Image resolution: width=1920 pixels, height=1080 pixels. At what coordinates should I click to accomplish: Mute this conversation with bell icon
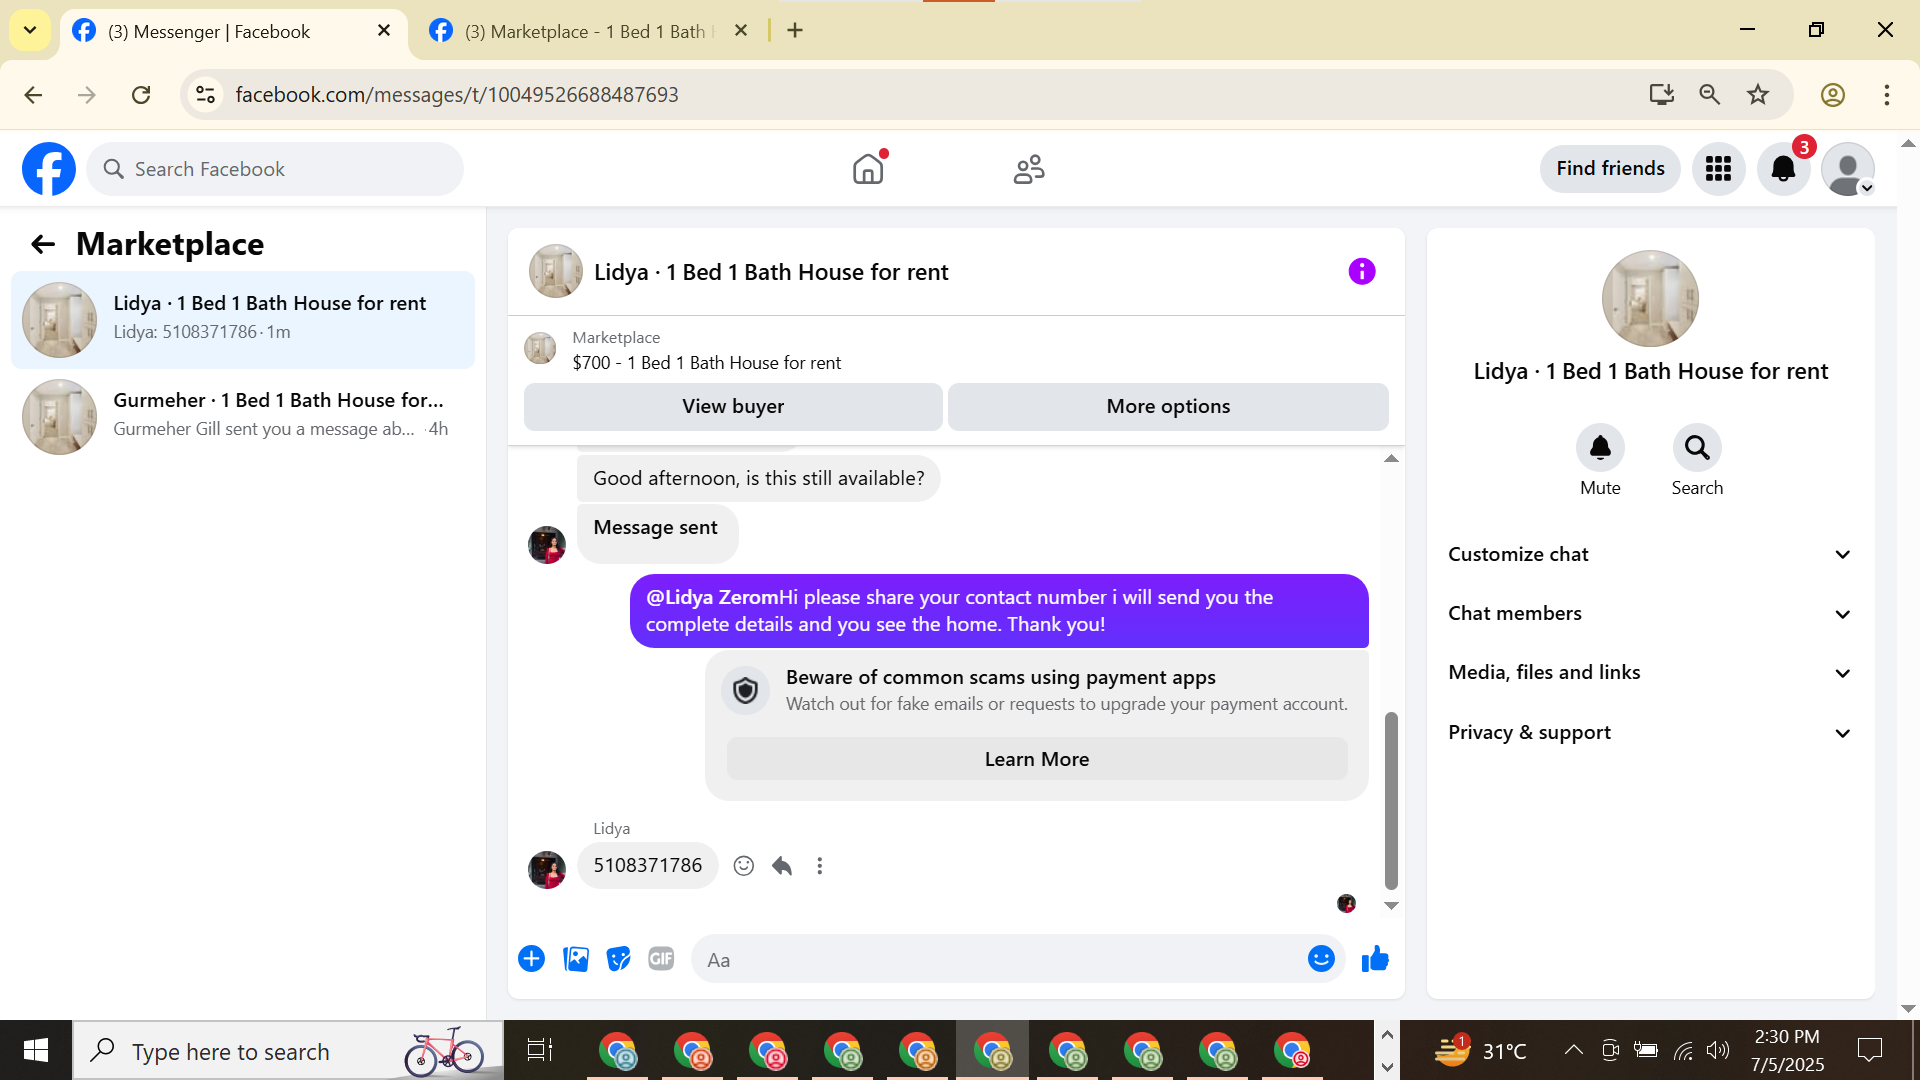click(1600, 448)
